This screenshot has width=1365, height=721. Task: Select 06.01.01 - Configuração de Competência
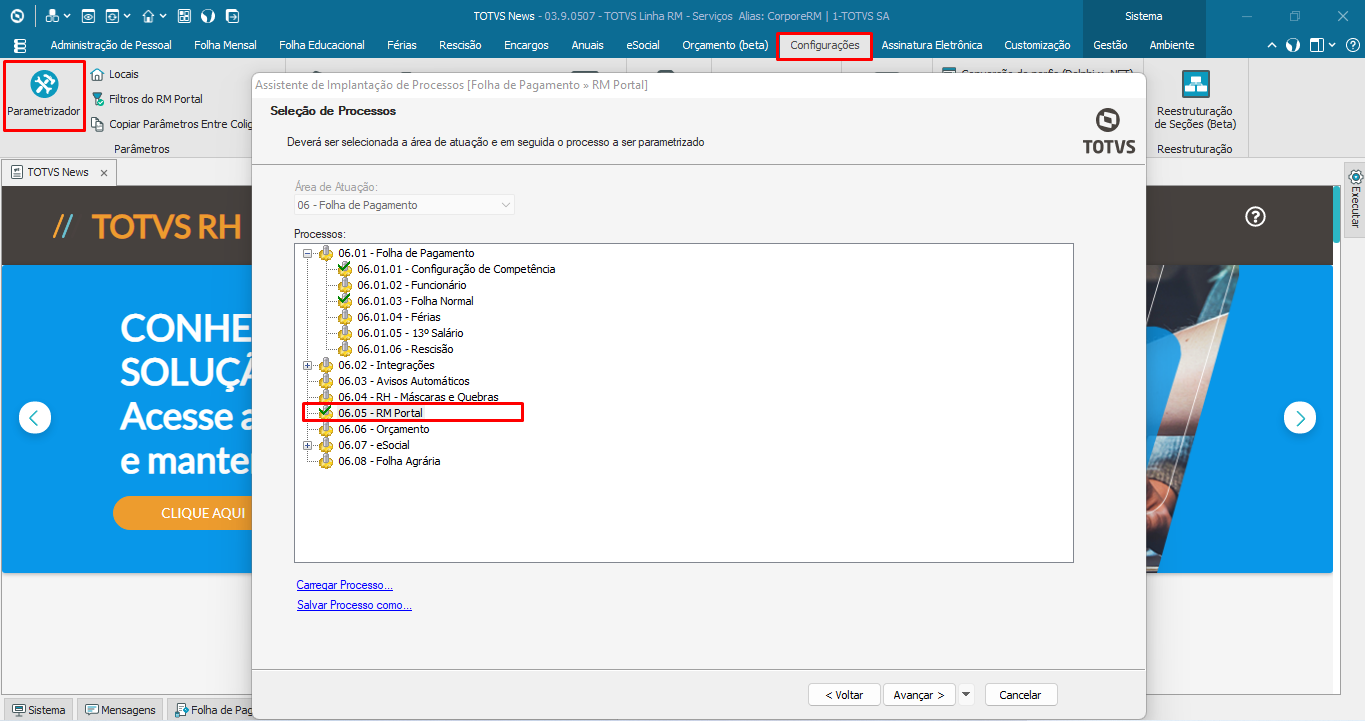point(456,269)
